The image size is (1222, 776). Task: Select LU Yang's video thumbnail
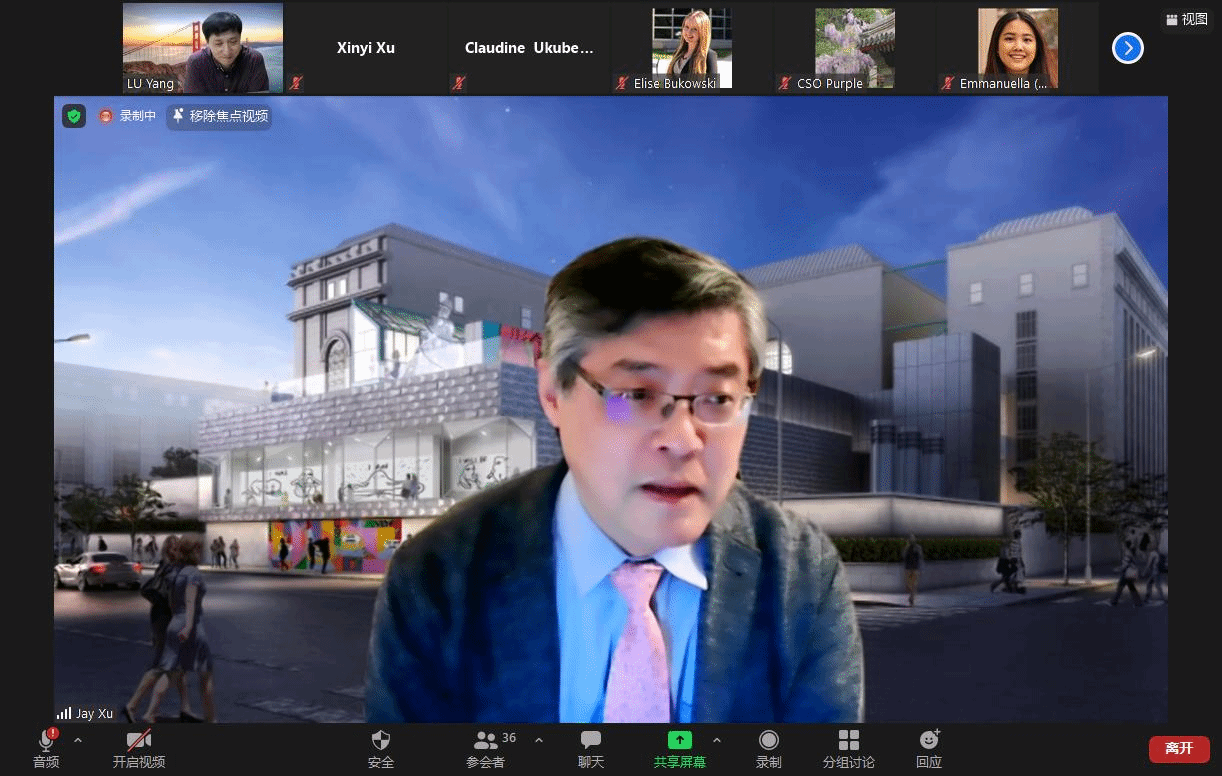(x=203, y=48)
